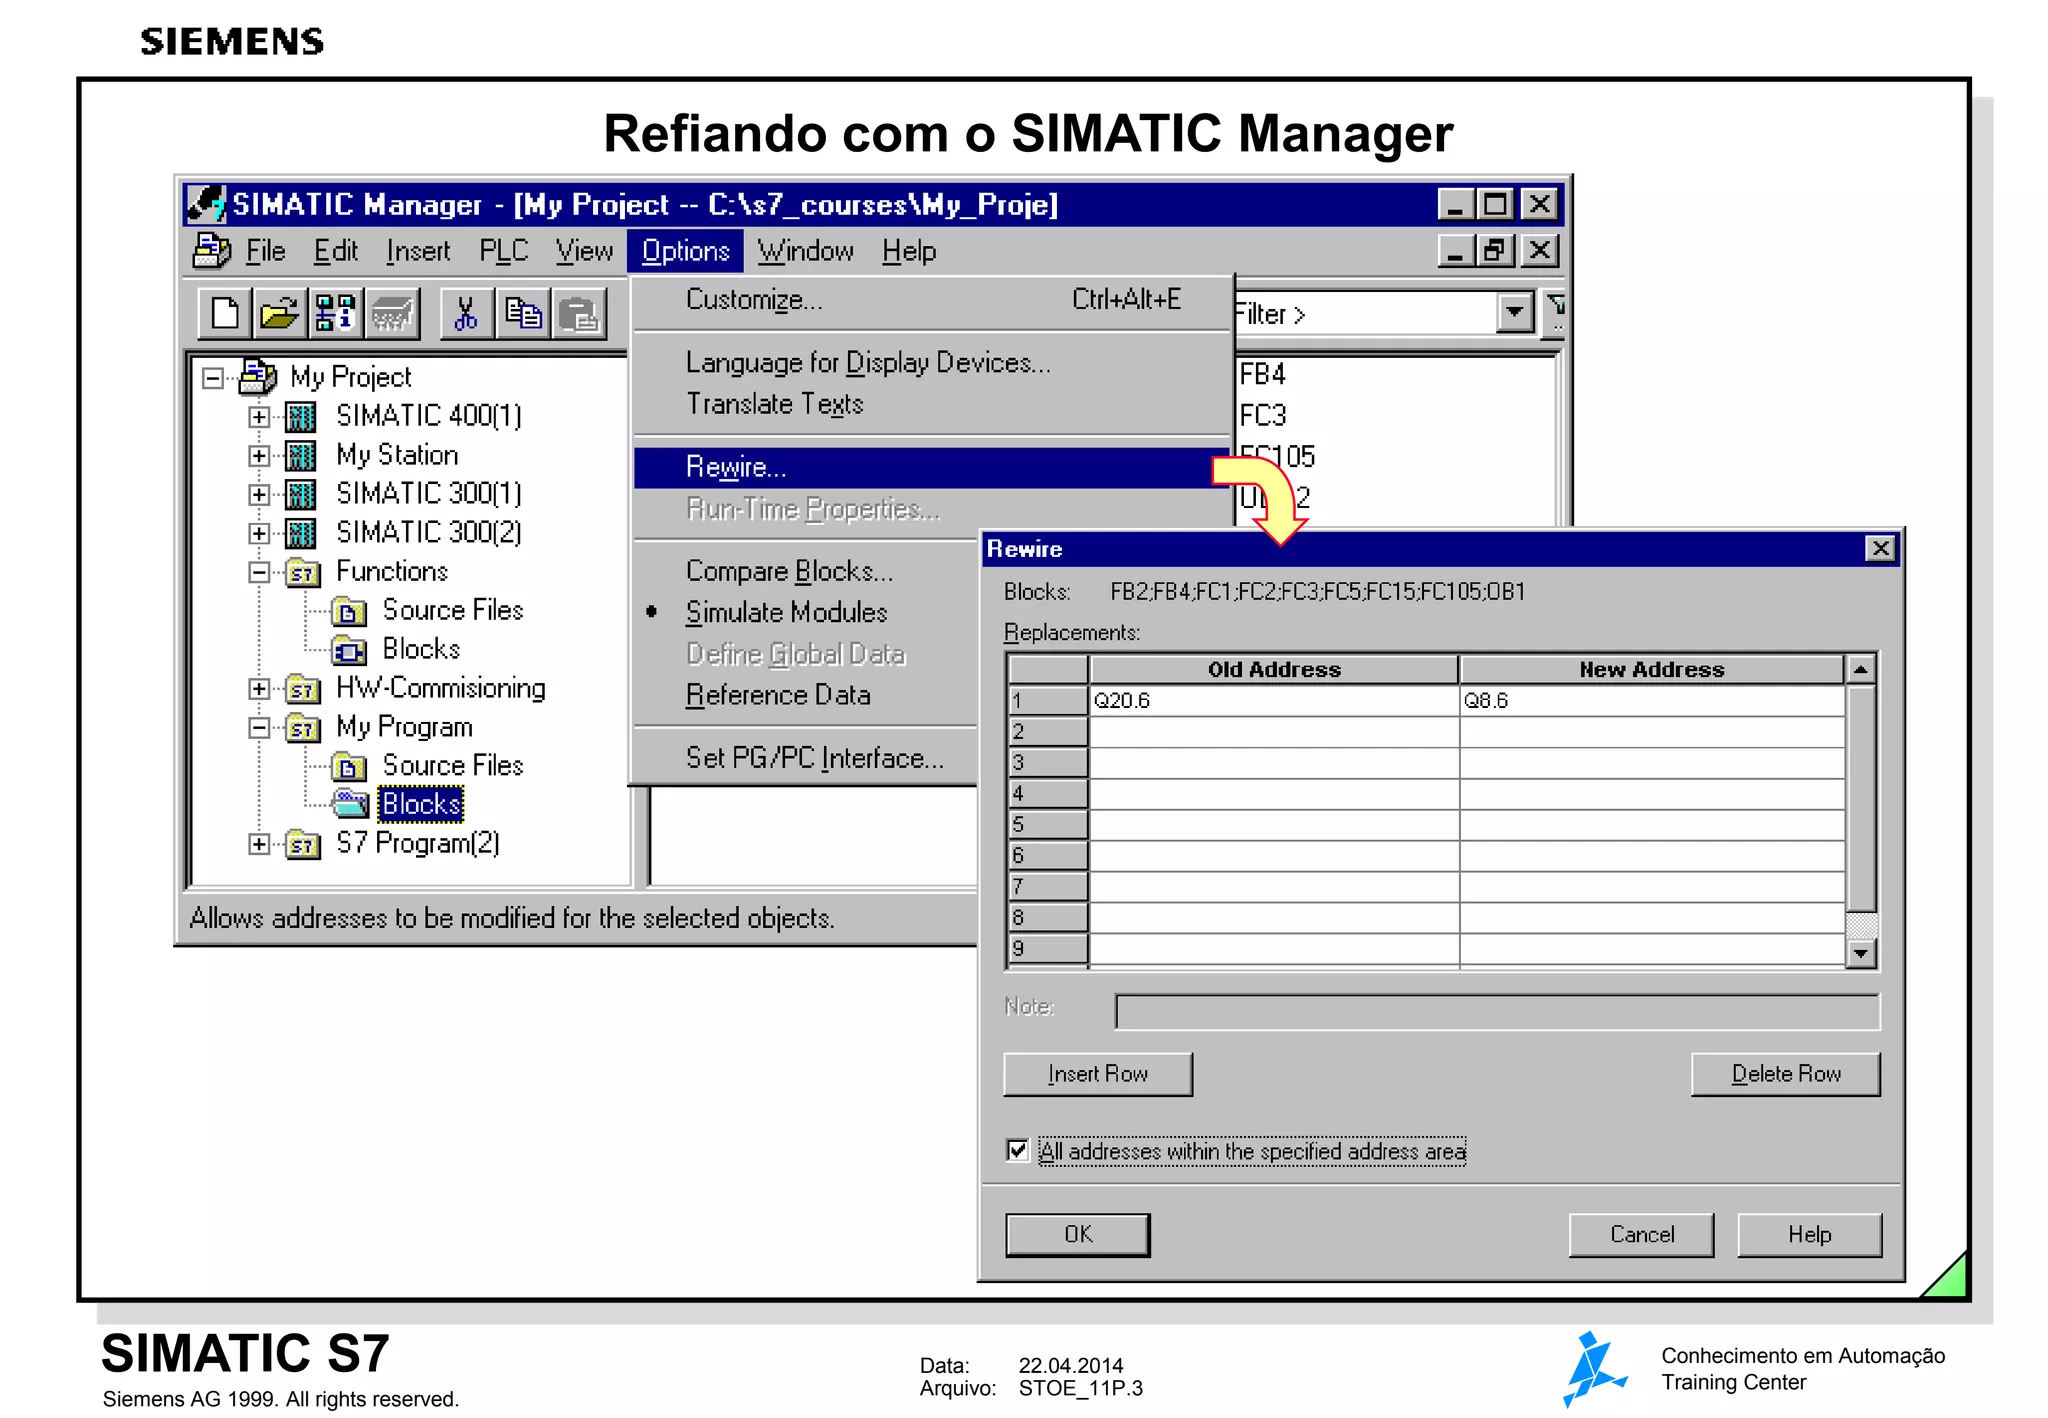
Task: Click the SIMATIC 300(2) station icon
Action: 300,533
